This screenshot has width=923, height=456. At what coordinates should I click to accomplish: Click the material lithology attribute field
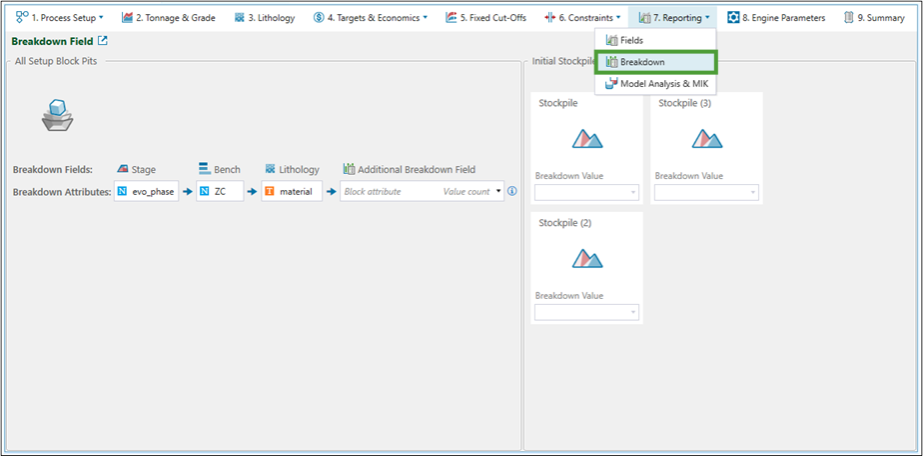292,191
